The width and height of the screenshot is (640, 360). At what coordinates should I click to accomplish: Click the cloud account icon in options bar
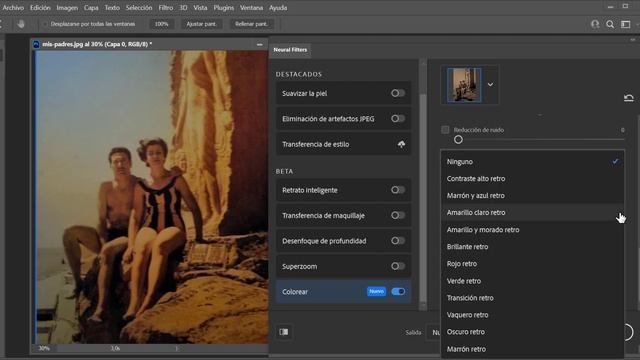[x=595, y=24]
